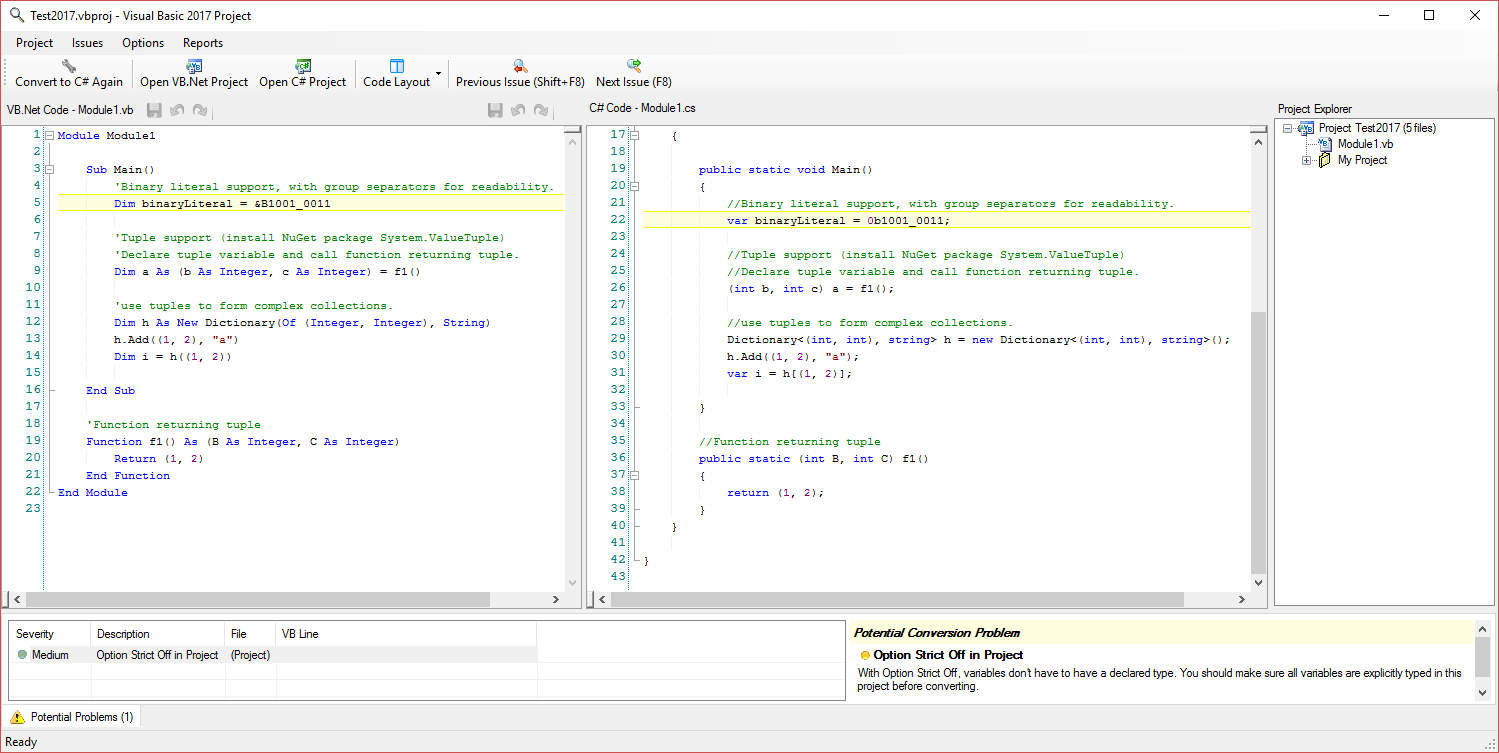Click the undo icon left of C# Code label
The image size is (1499, 753).
click(518, 110)
